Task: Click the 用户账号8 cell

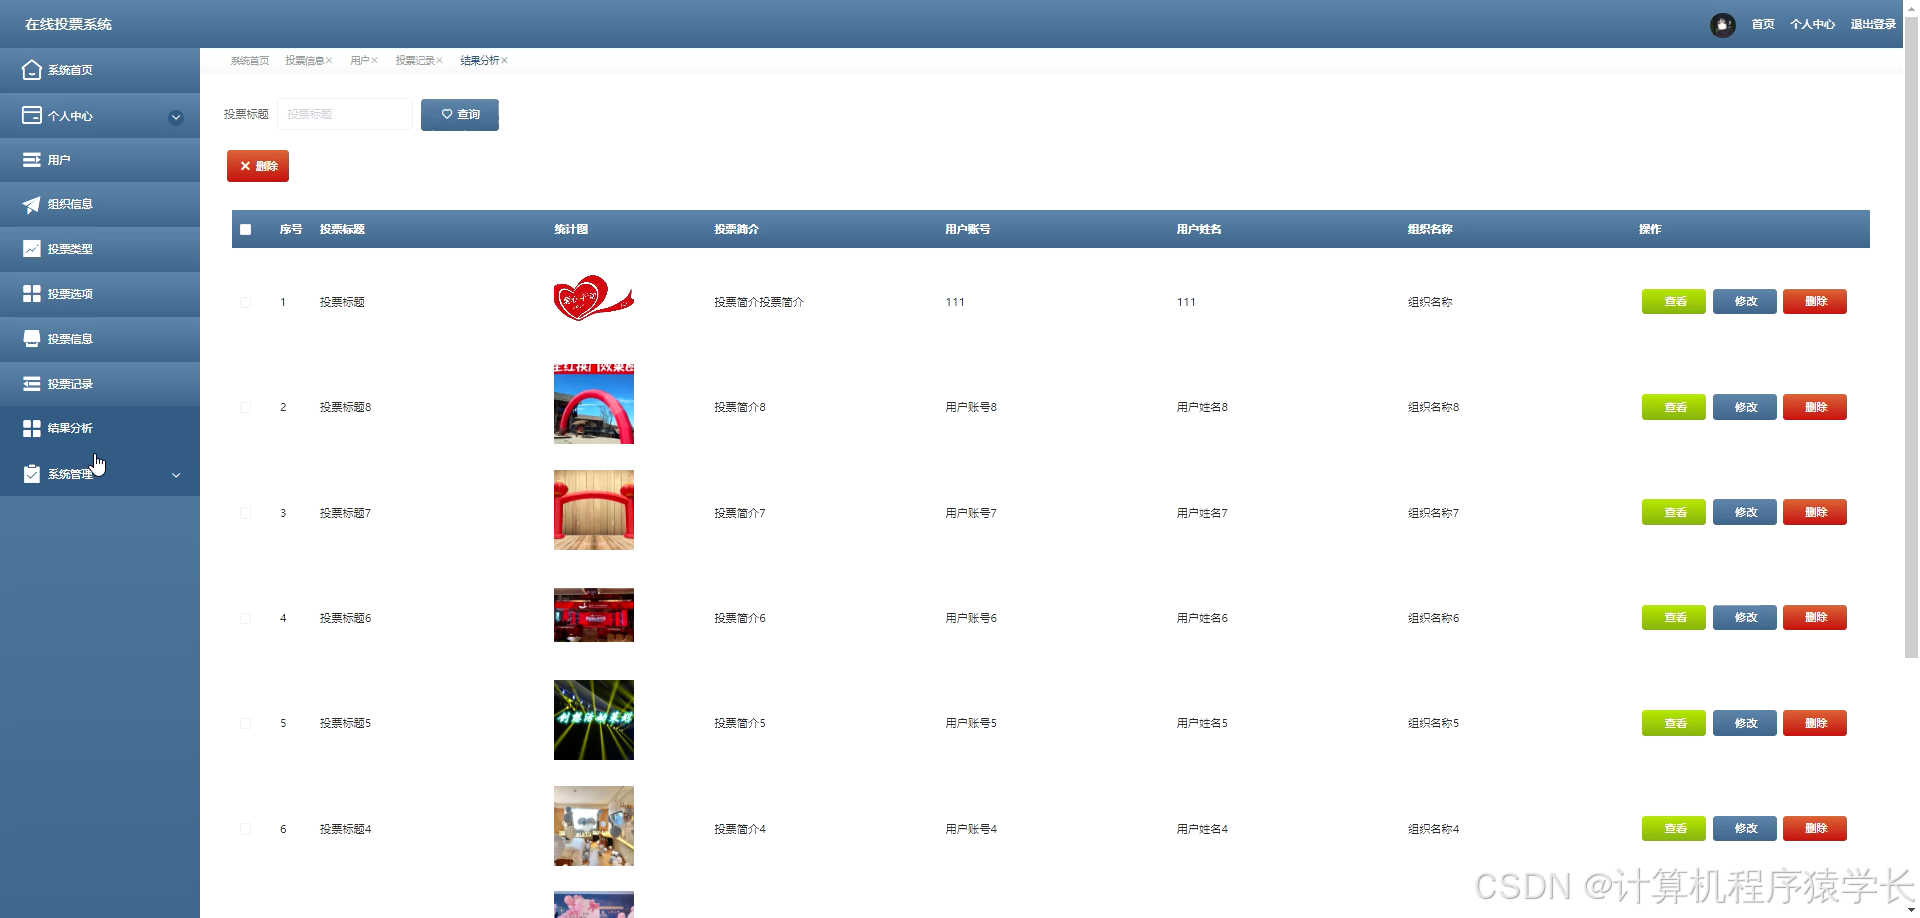Action: point(971,407)
